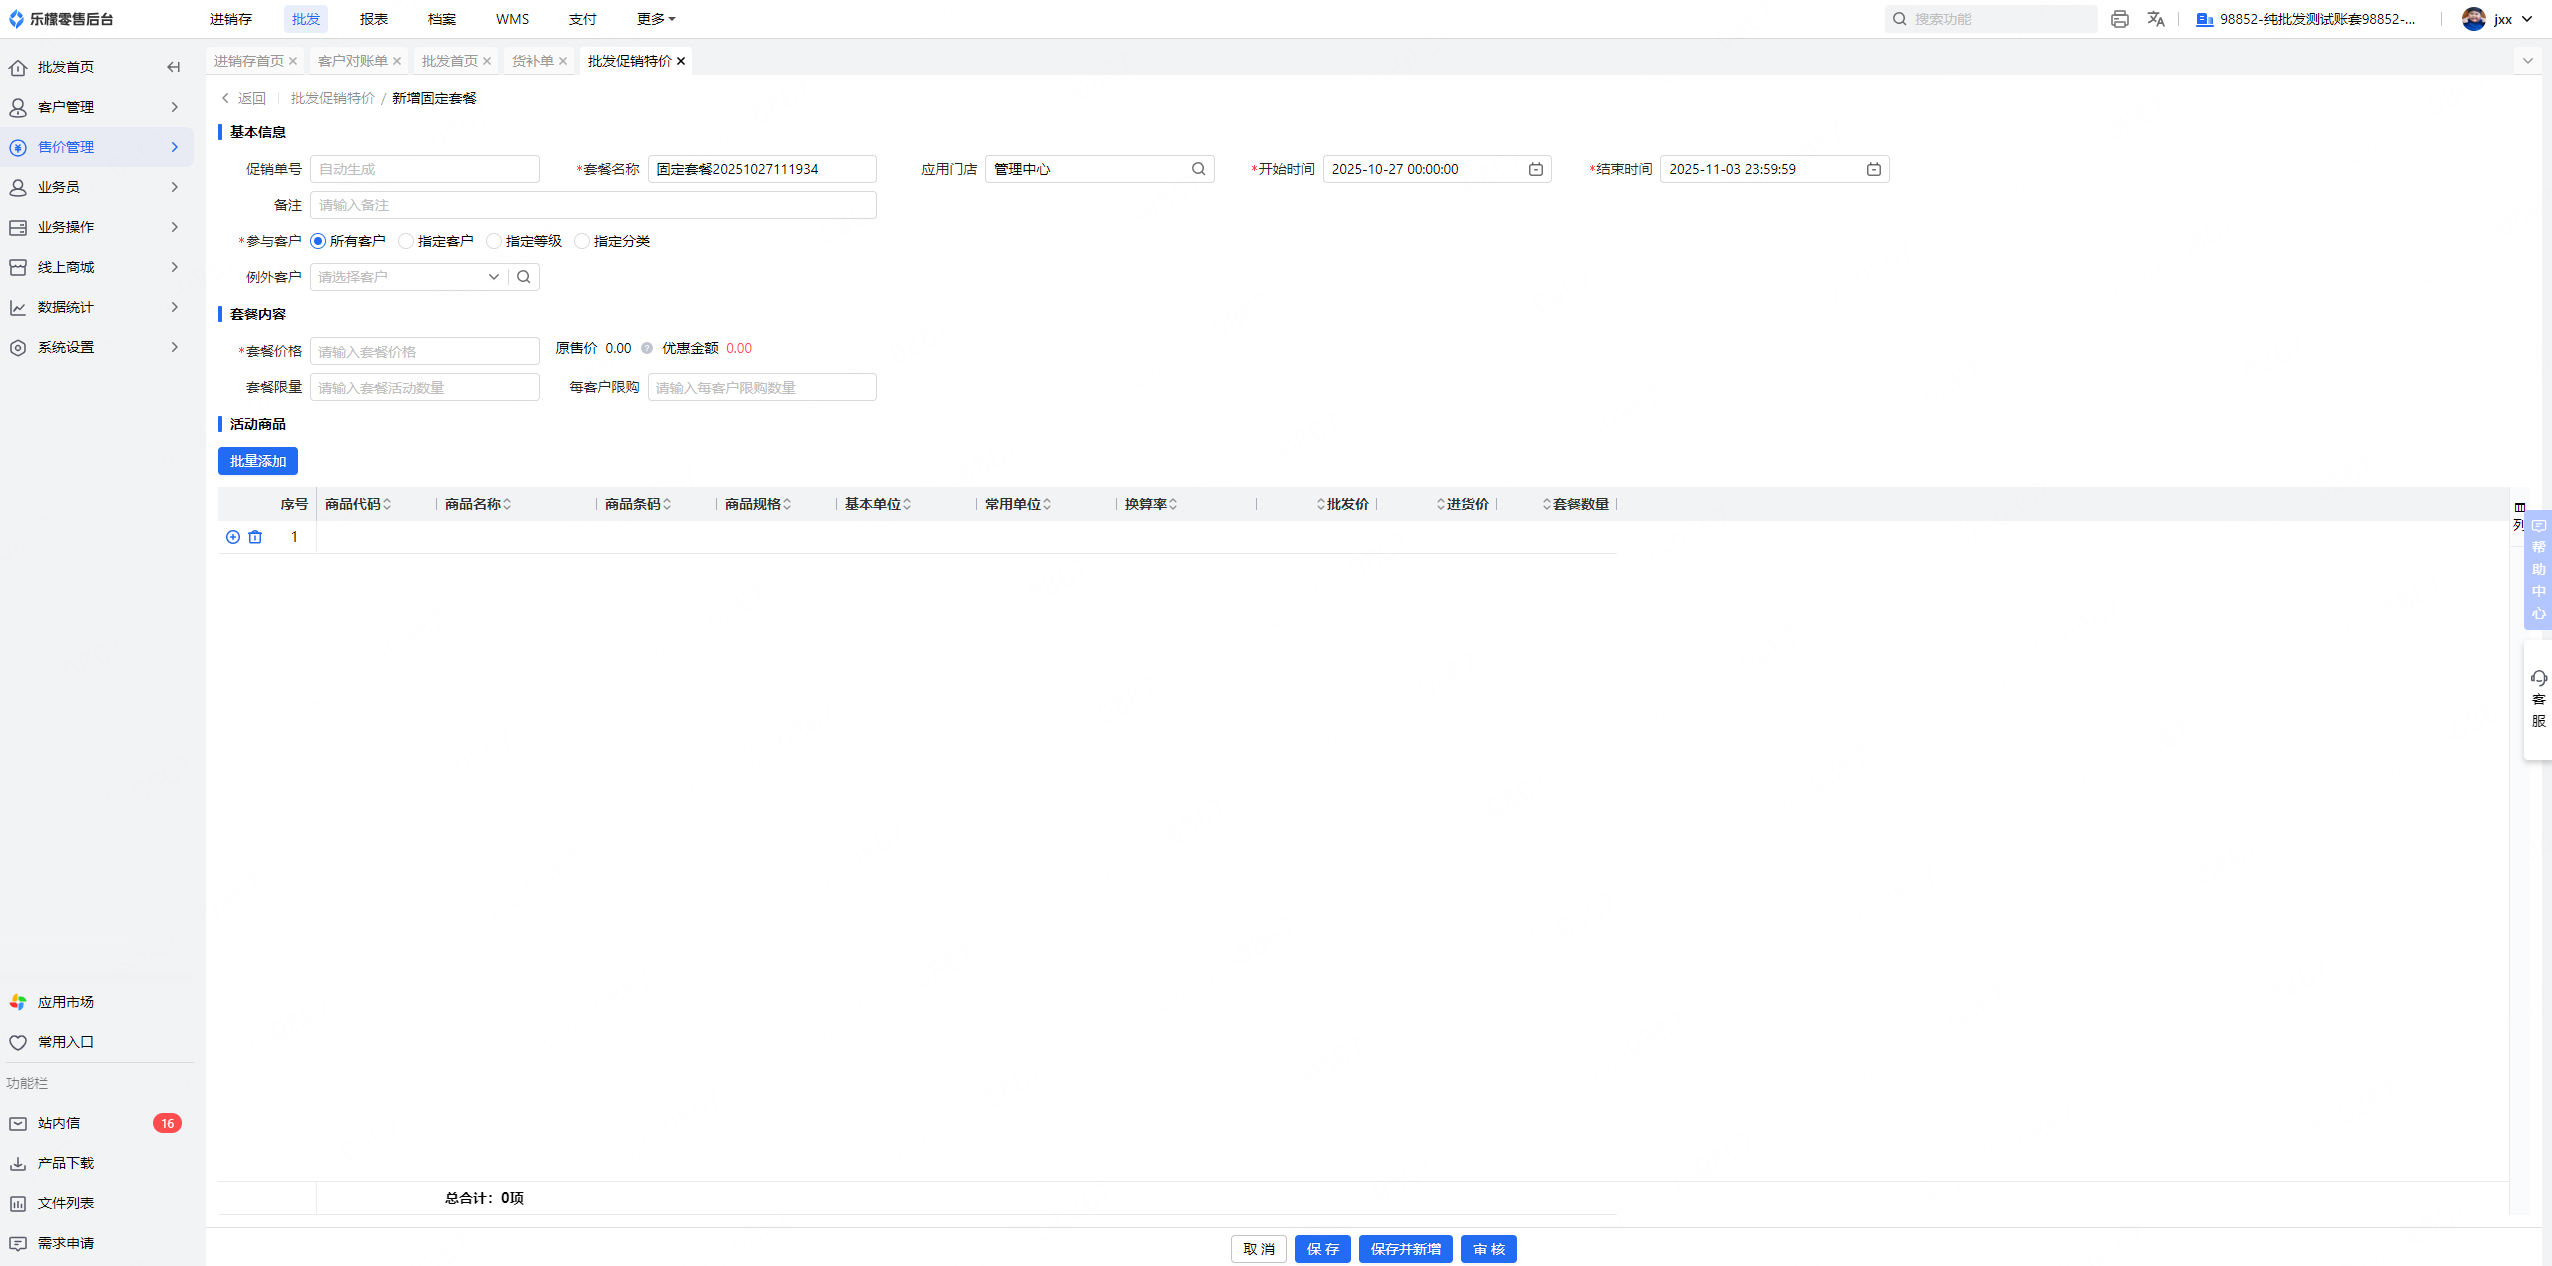Select the 指定等级 radio option

[494, 241]
